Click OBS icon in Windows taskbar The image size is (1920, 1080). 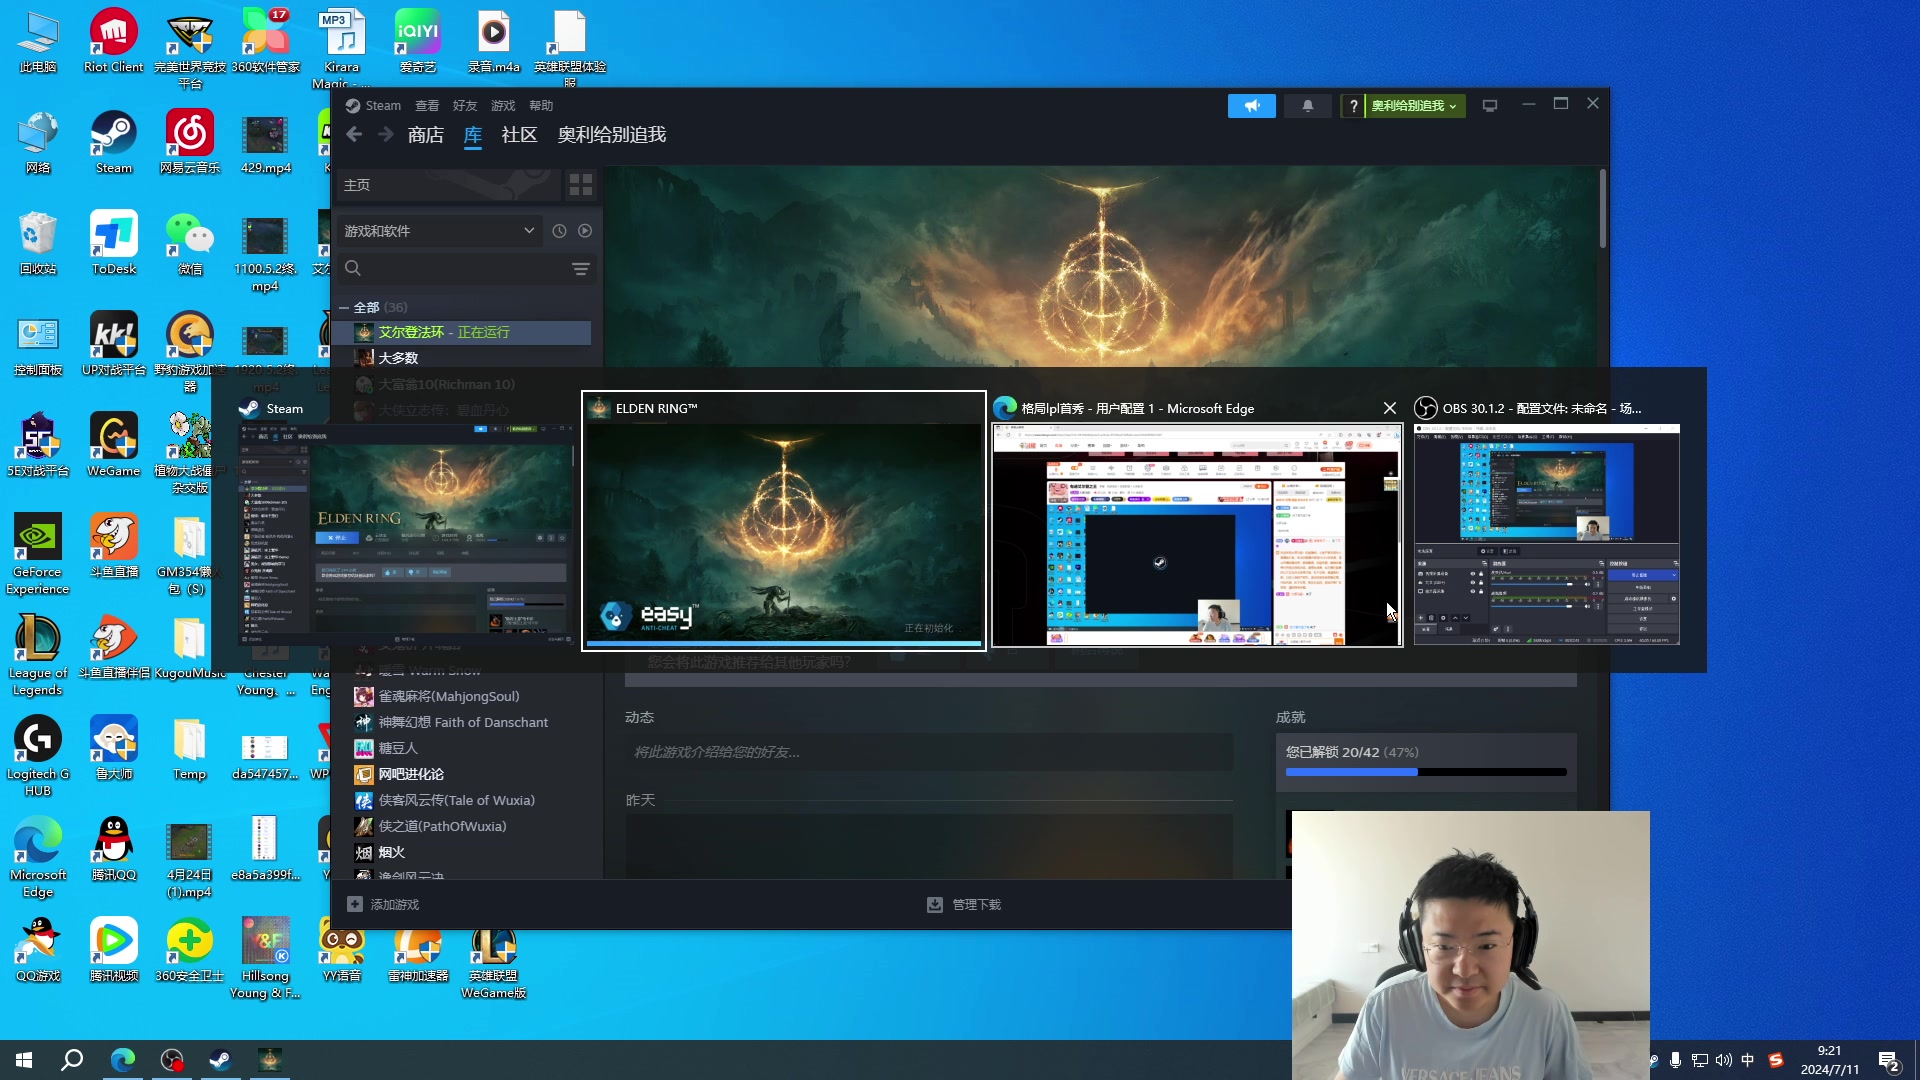click(x=172, y=1060)
